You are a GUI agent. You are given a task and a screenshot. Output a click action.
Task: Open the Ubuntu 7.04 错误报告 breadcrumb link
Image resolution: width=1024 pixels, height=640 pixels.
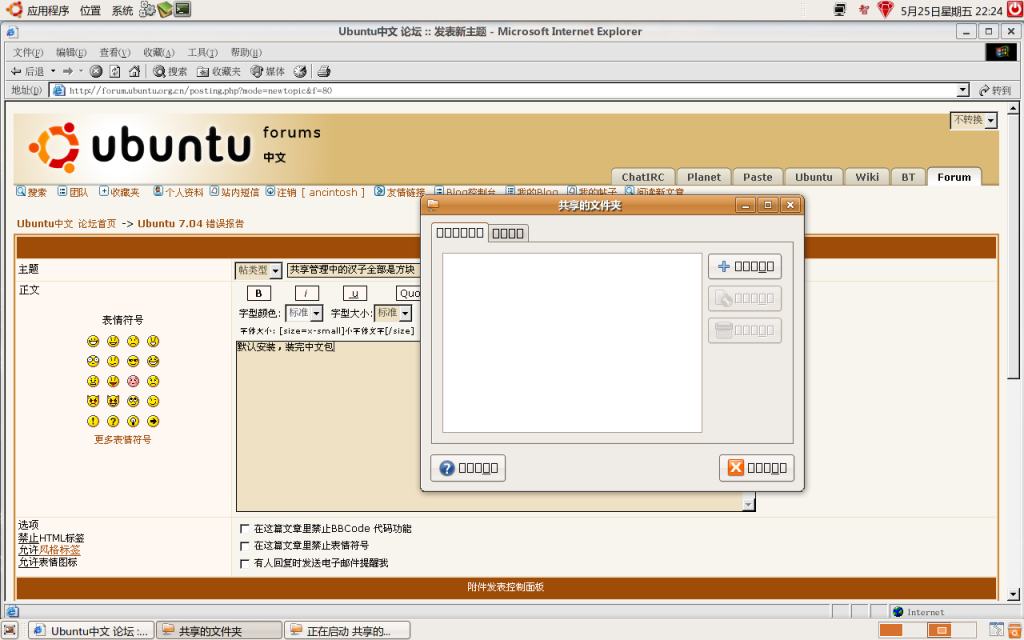coord(191,223)
